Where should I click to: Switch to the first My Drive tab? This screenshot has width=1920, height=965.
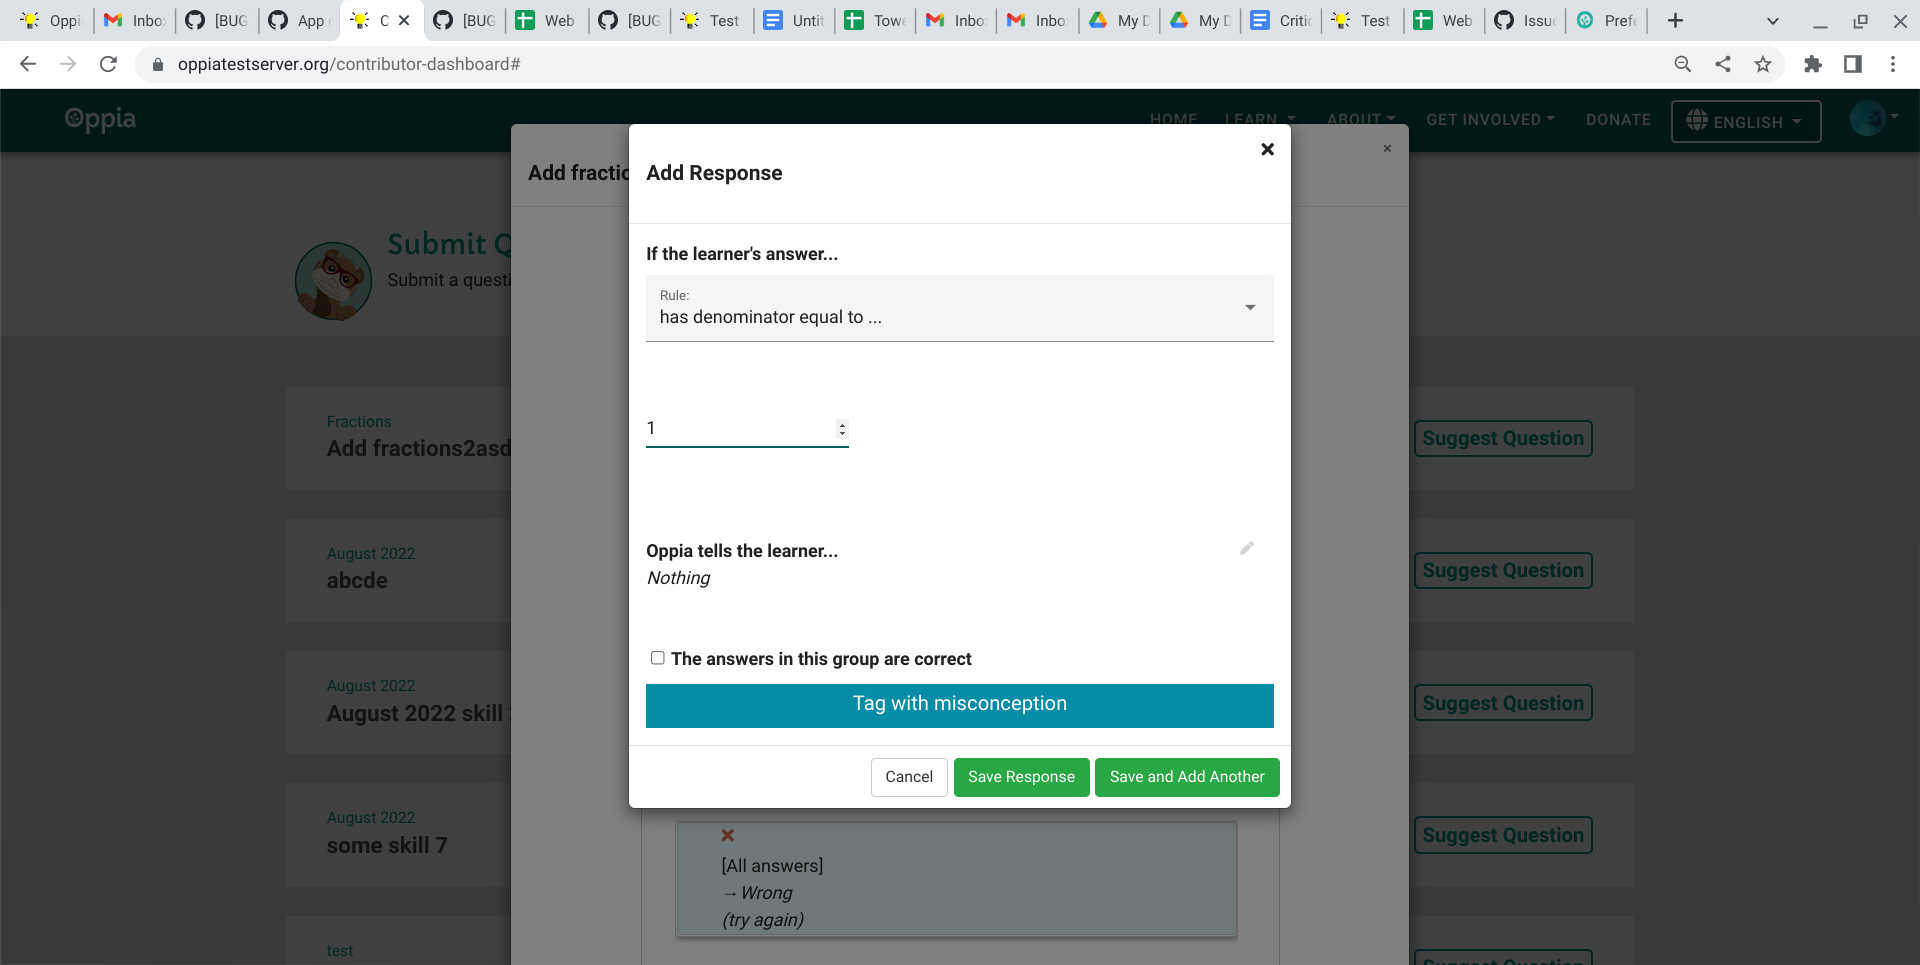[x=1120, y=20]
